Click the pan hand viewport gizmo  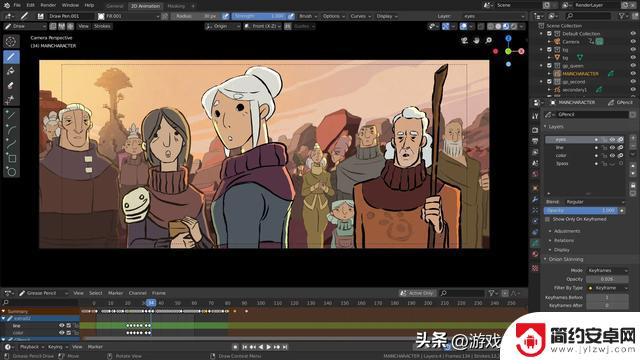click(x=476, y=40)
